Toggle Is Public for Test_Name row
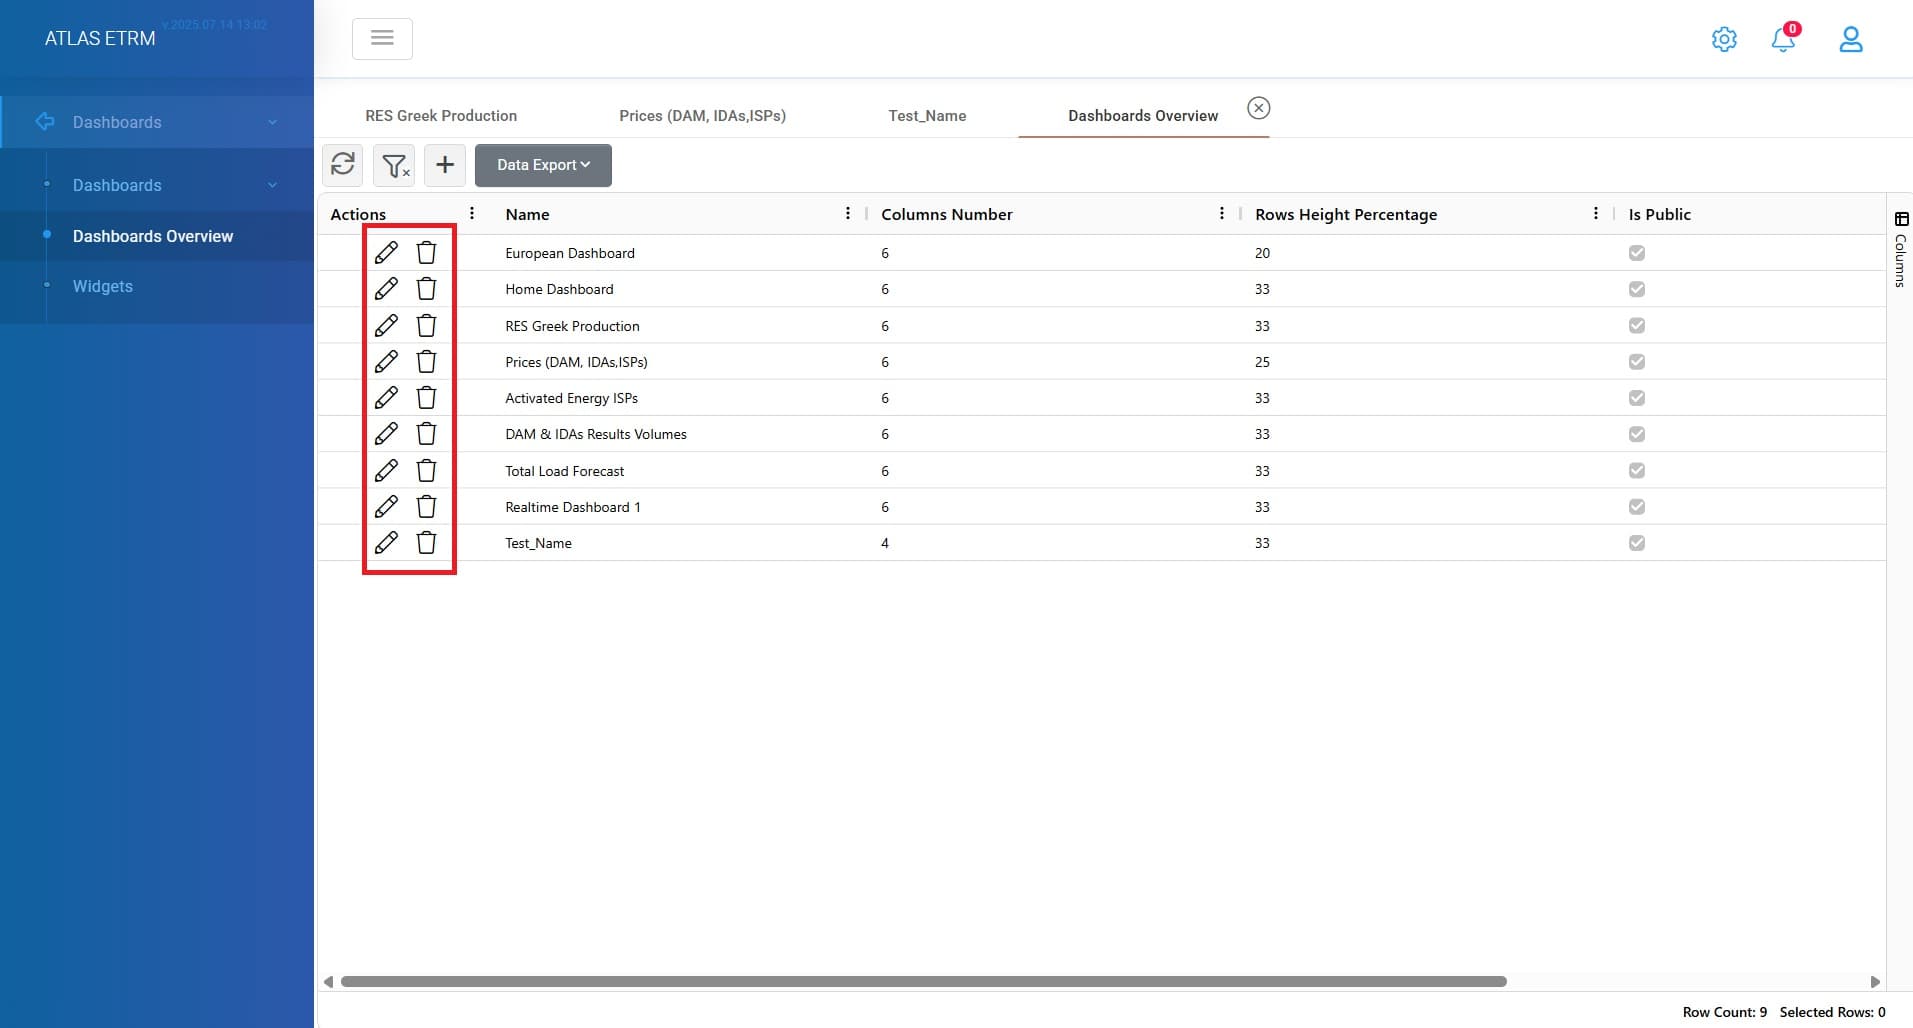This screenshot has height=1028, width=1913. coord(1637,543)
